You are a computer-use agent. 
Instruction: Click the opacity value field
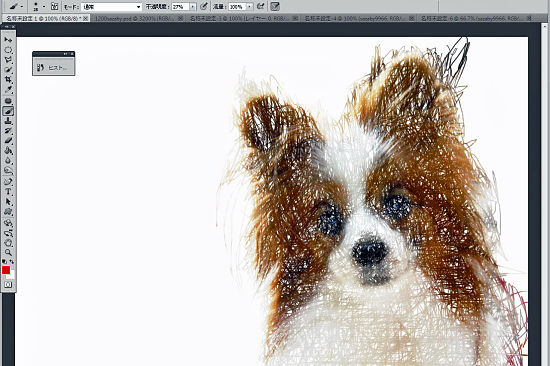point(180,7)
